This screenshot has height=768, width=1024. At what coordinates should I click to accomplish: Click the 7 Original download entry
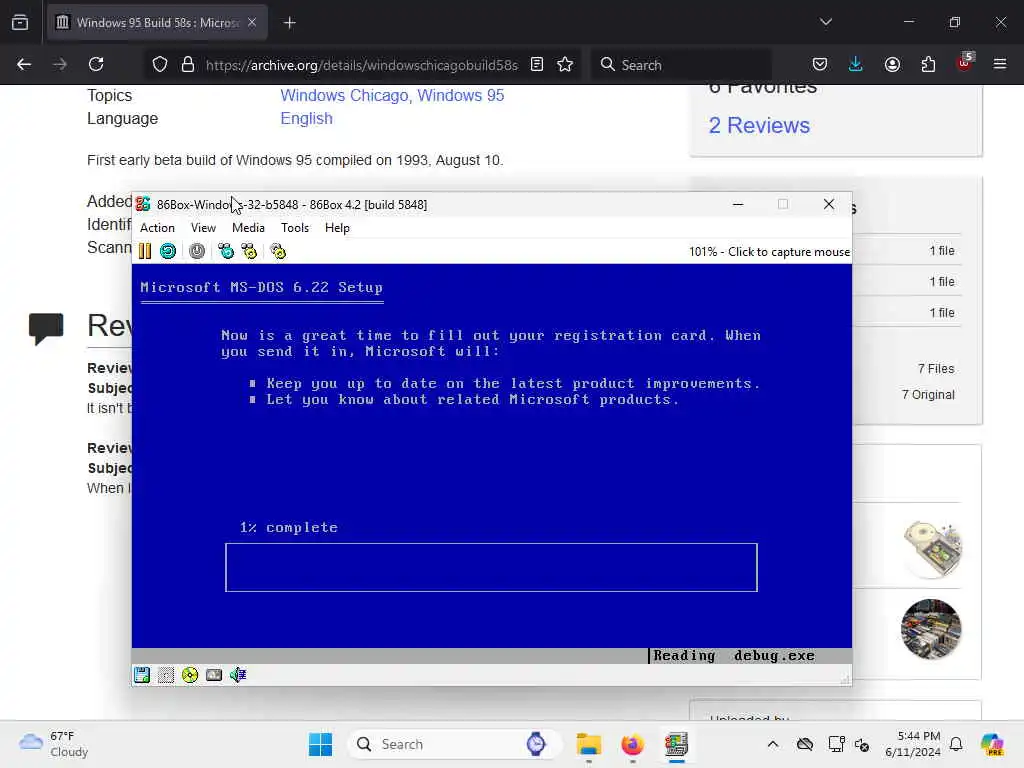click(928, 395)
